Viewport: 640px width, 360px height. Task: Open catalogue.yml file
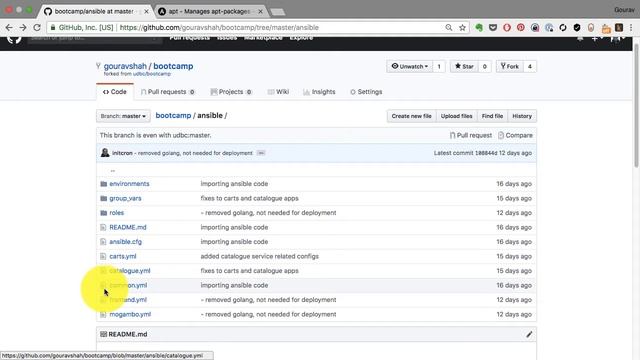[x=129, y=271]
